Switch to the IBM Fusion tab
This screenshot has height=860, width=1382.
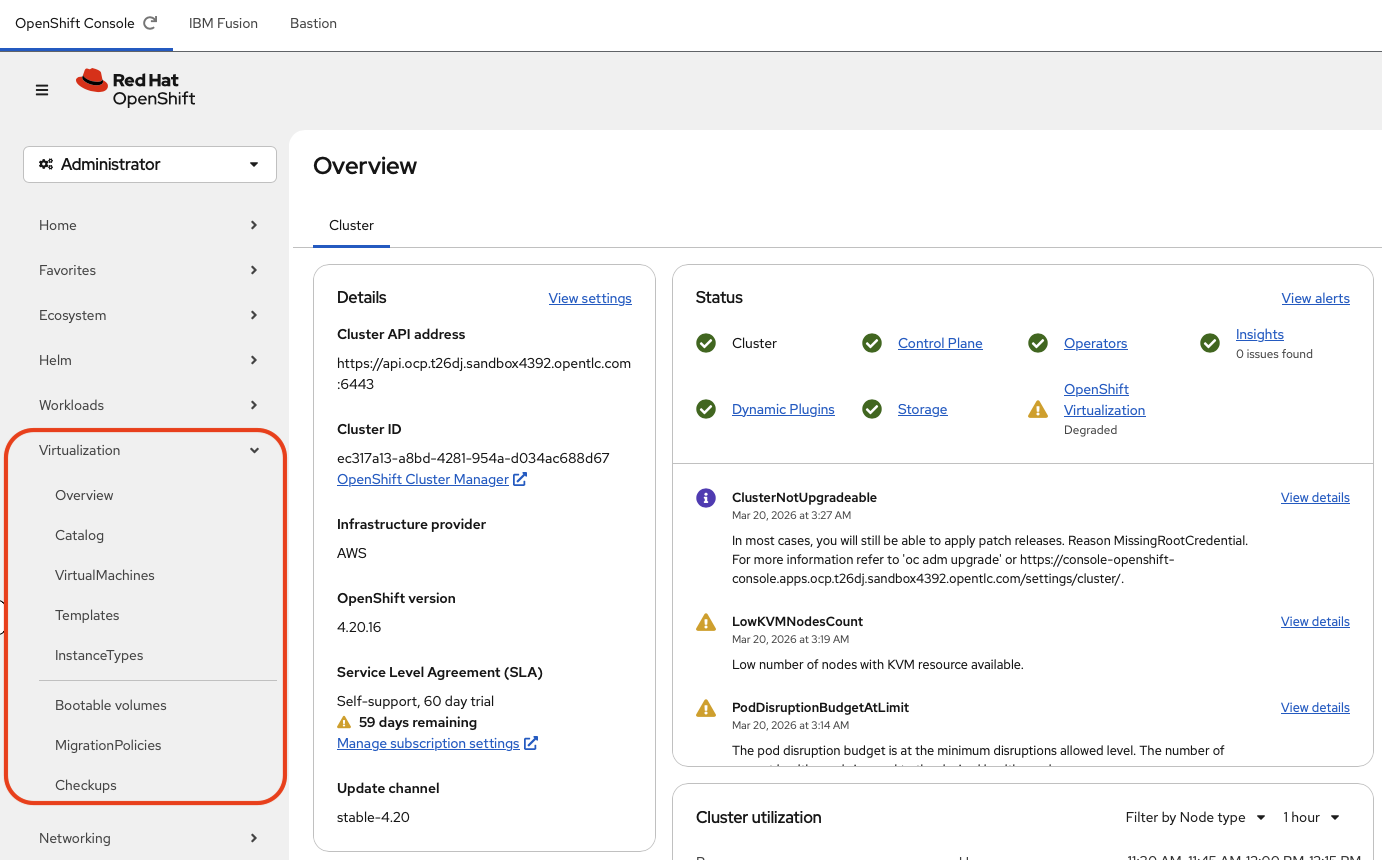point(223,23)
